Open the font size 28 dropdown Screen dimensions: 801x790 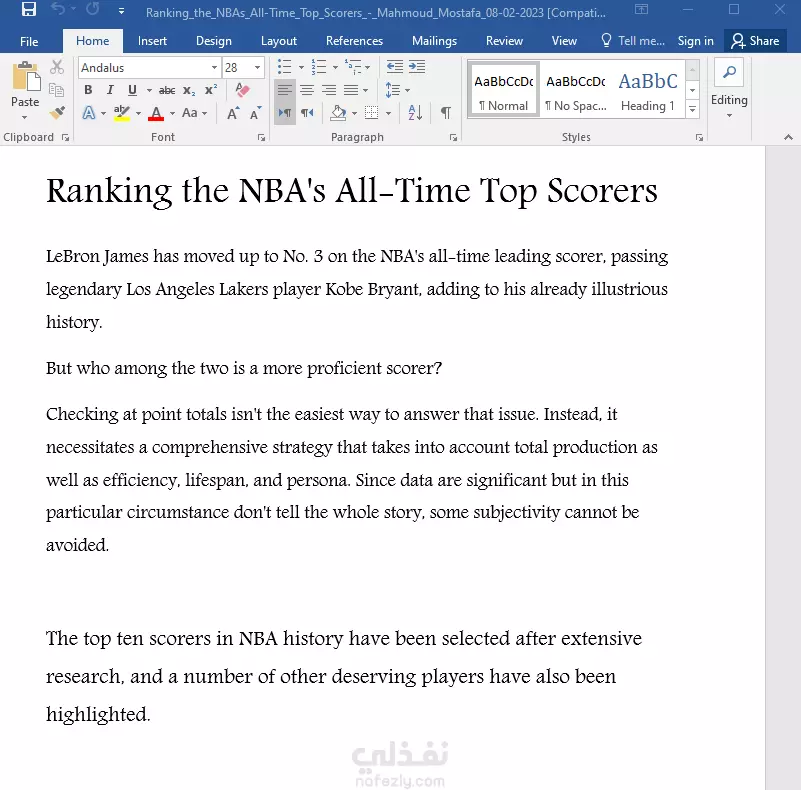pyautogui.click(x=257, y=67)
